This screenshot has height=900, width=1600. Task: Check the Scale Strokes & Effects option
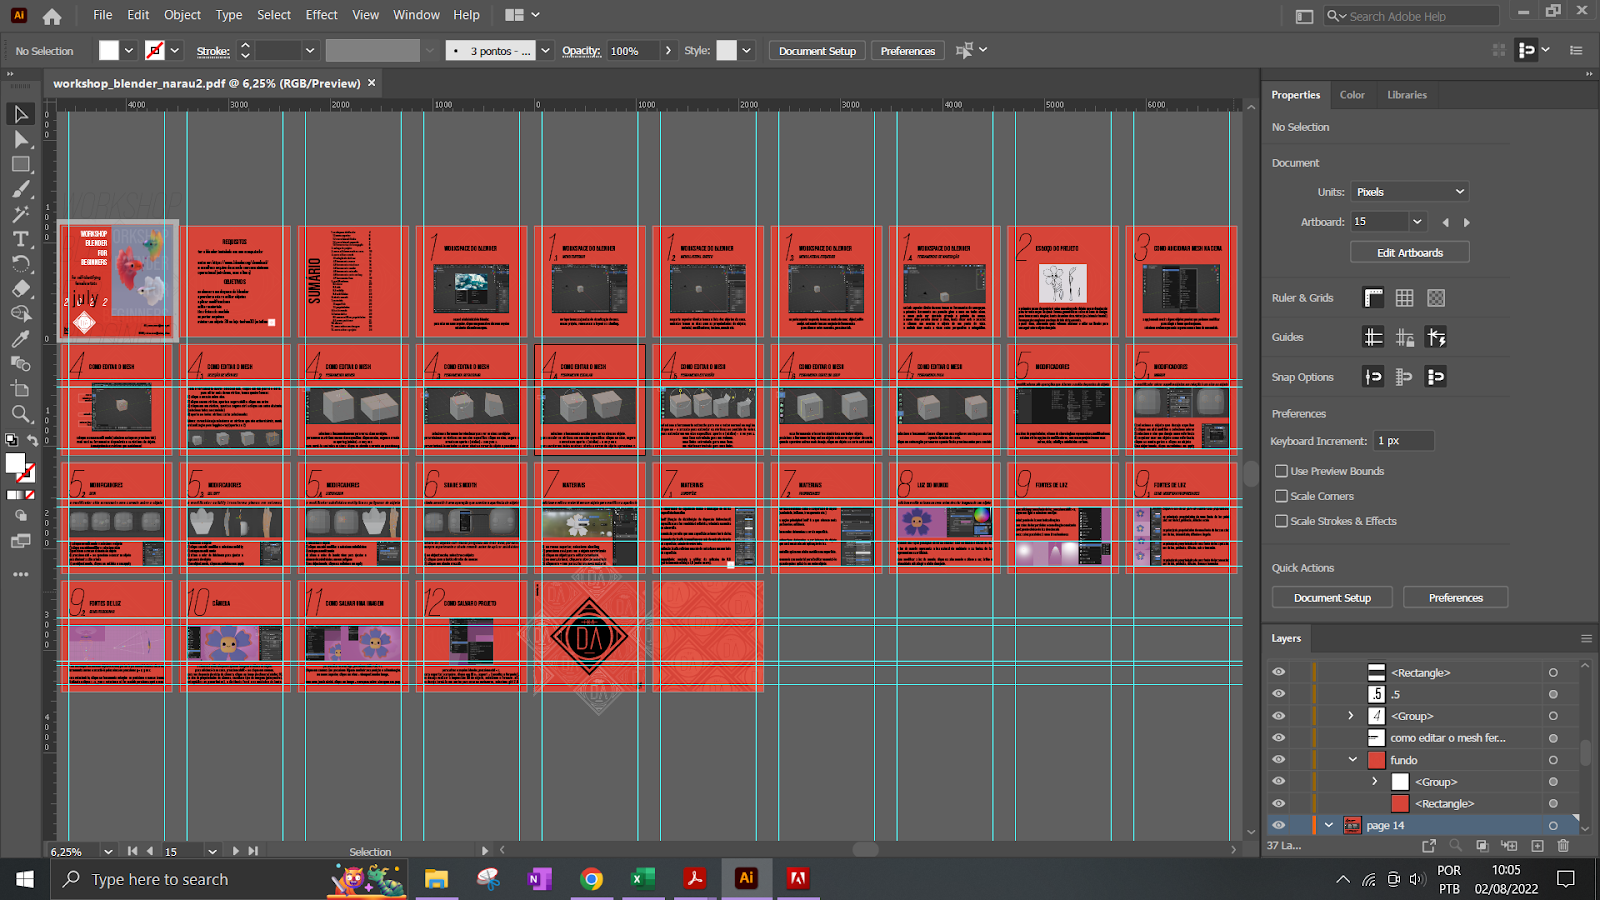(x=1281, y=521)
